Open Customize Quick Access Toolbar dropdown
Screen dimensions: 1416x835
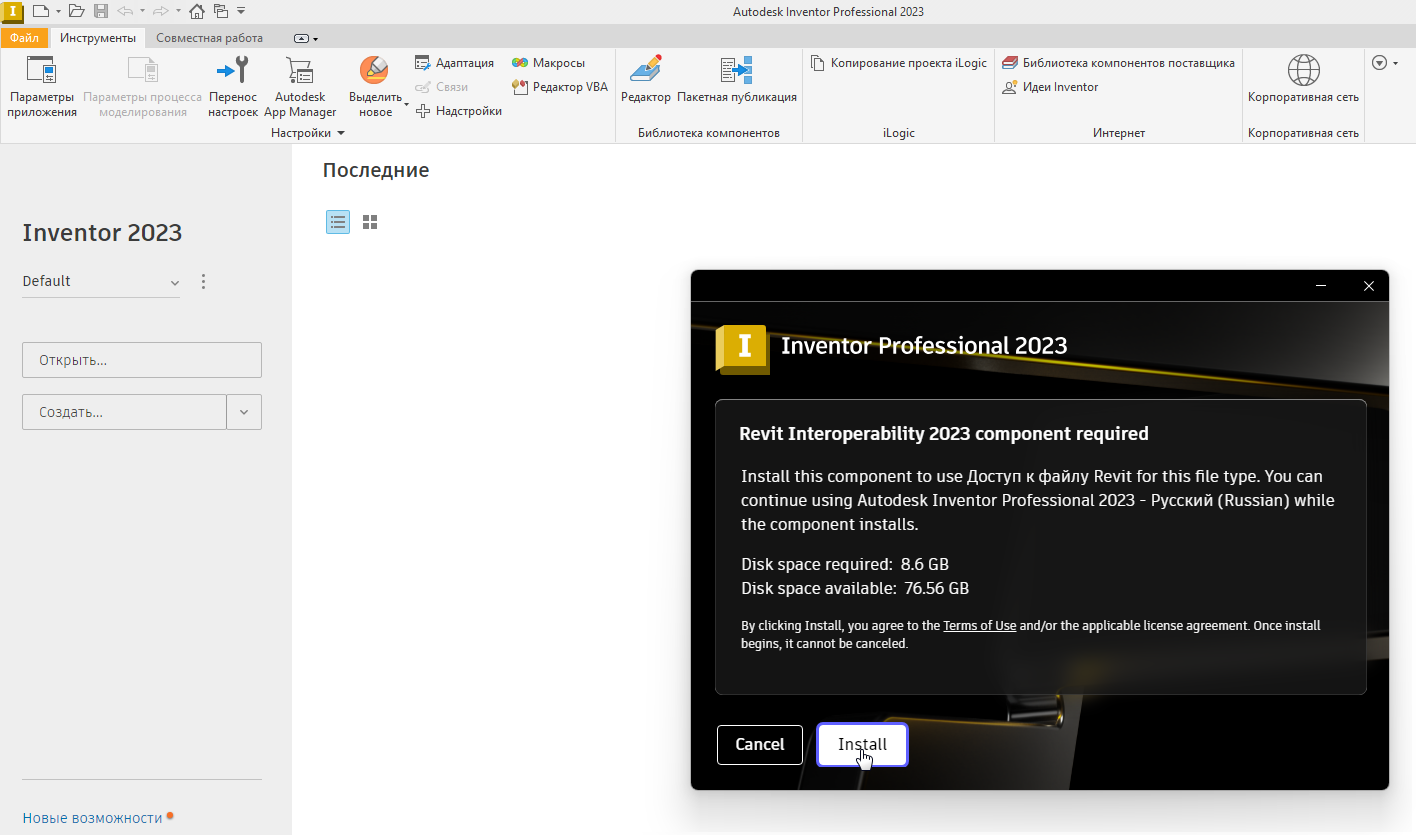click(241, 11)
